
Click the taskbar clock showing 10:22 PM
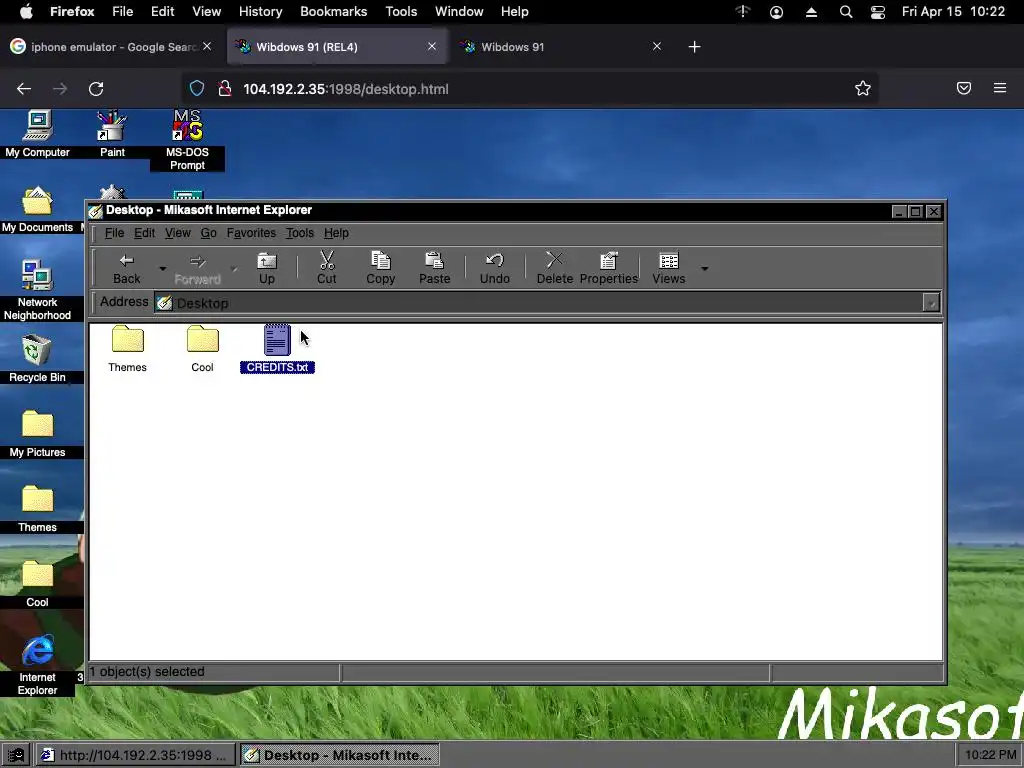(x=990, y=755)
